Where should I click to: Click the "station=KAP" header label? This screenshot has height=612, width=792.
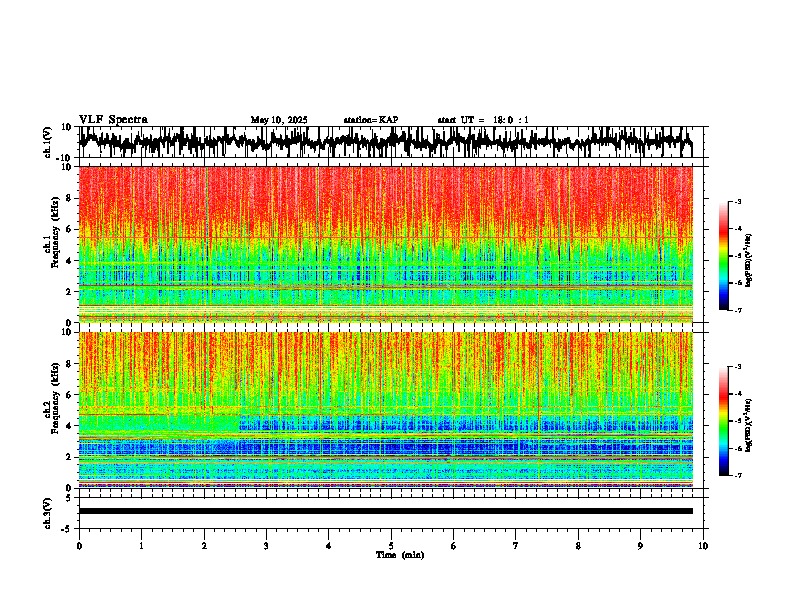click(x=371, y=120)
